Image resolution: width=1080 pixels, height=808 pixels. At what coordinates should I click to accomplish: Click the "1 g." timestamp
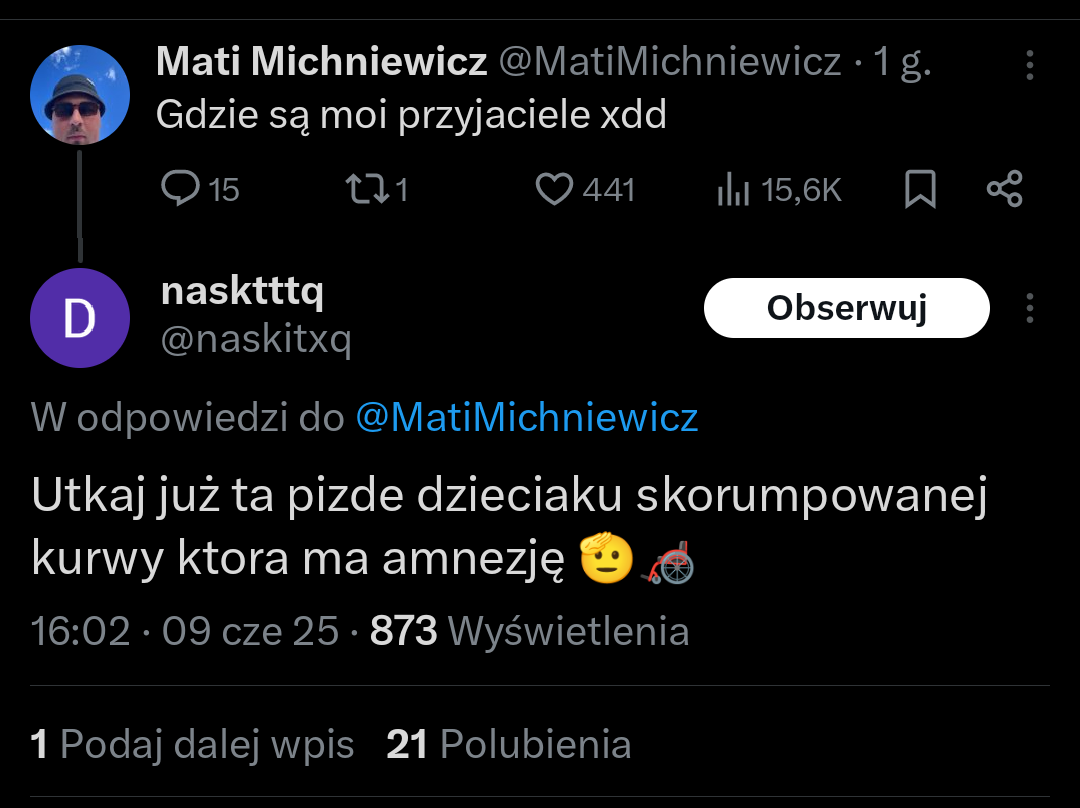[902, 63]
